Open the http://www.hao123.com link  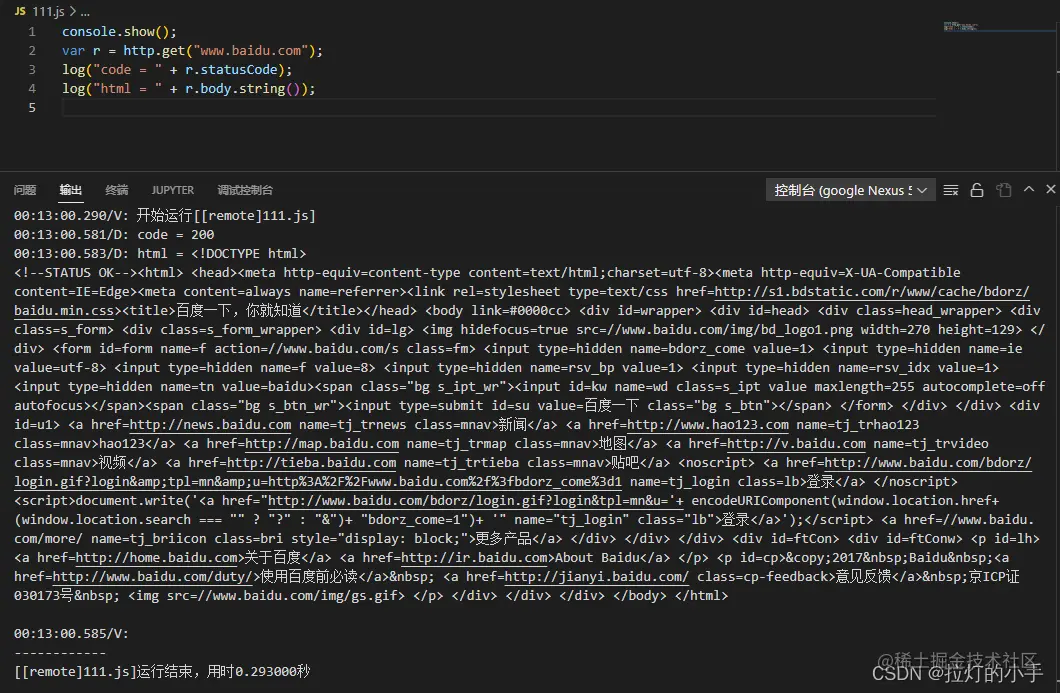point(708,425)
